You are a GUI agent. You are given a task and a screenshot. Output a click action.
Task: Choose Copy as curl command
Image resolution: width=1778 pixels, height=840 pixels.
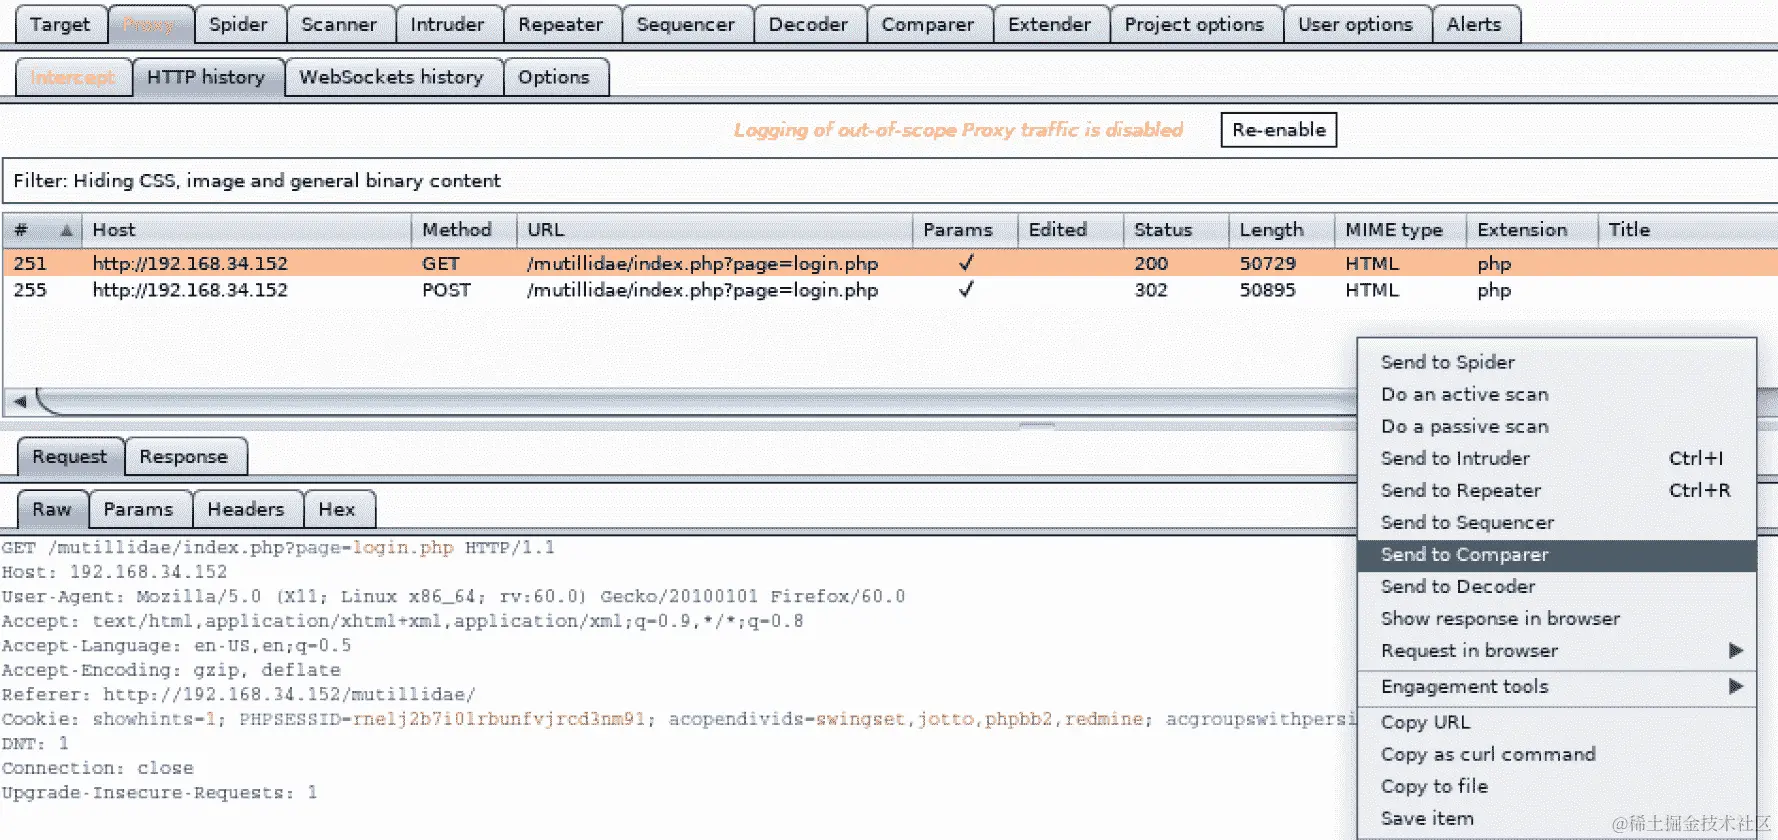pyautogui.click(x=1556, y=754)
